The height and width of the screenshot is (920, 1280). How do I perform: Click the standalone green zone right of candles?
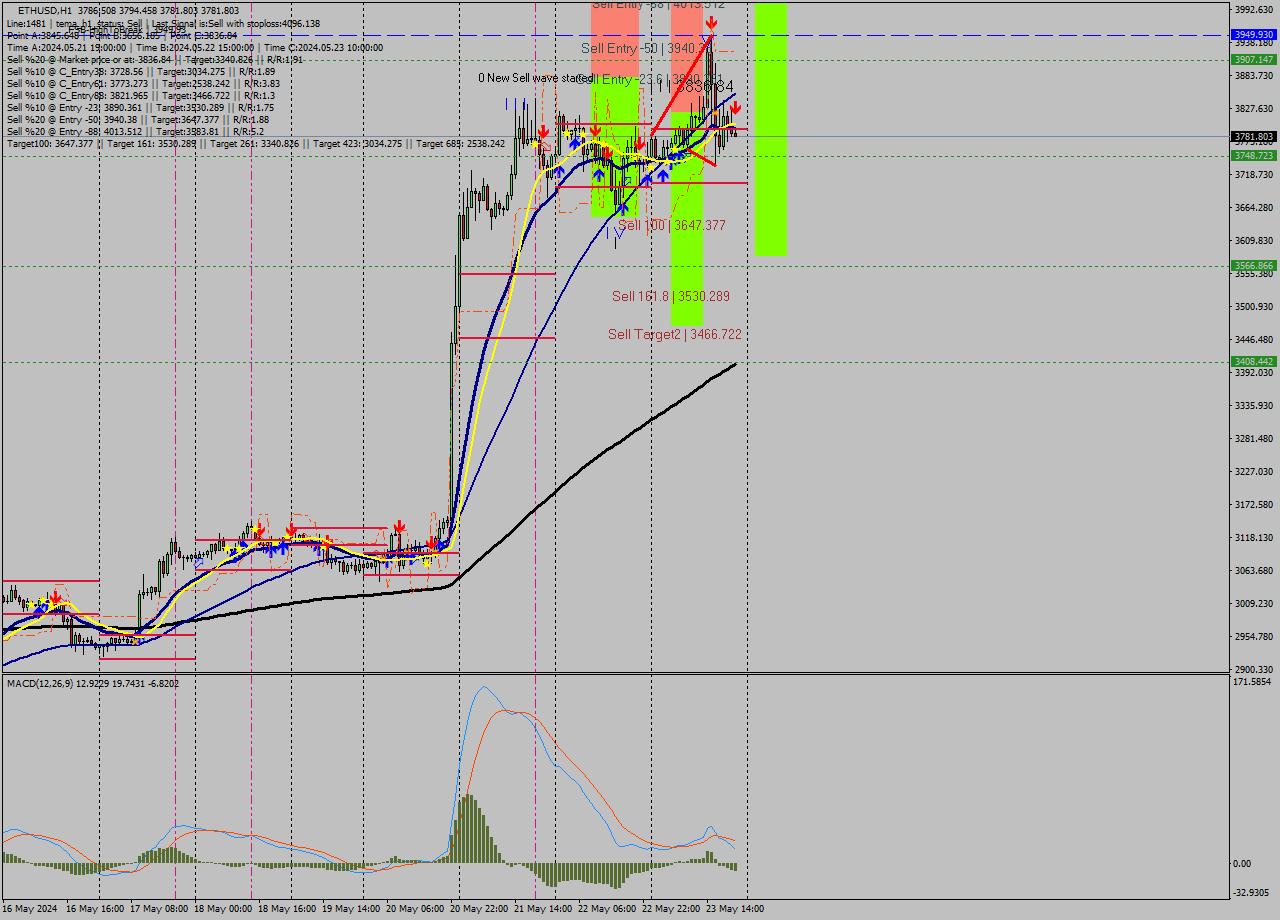(771, 129)
